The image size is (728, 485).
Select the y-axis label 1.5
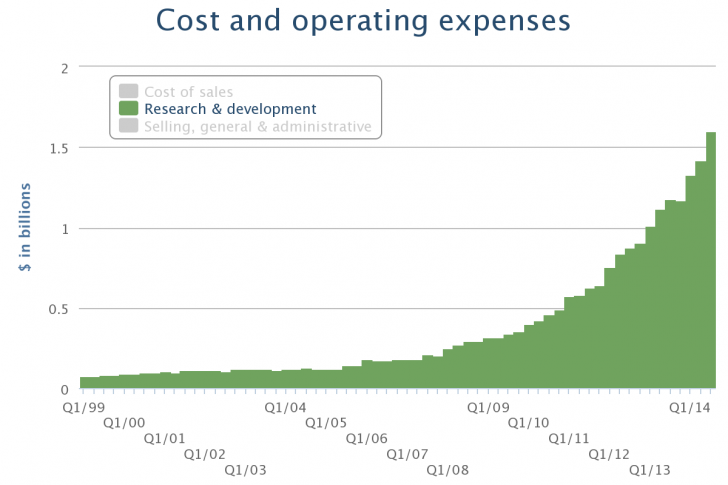coord(59,149)
